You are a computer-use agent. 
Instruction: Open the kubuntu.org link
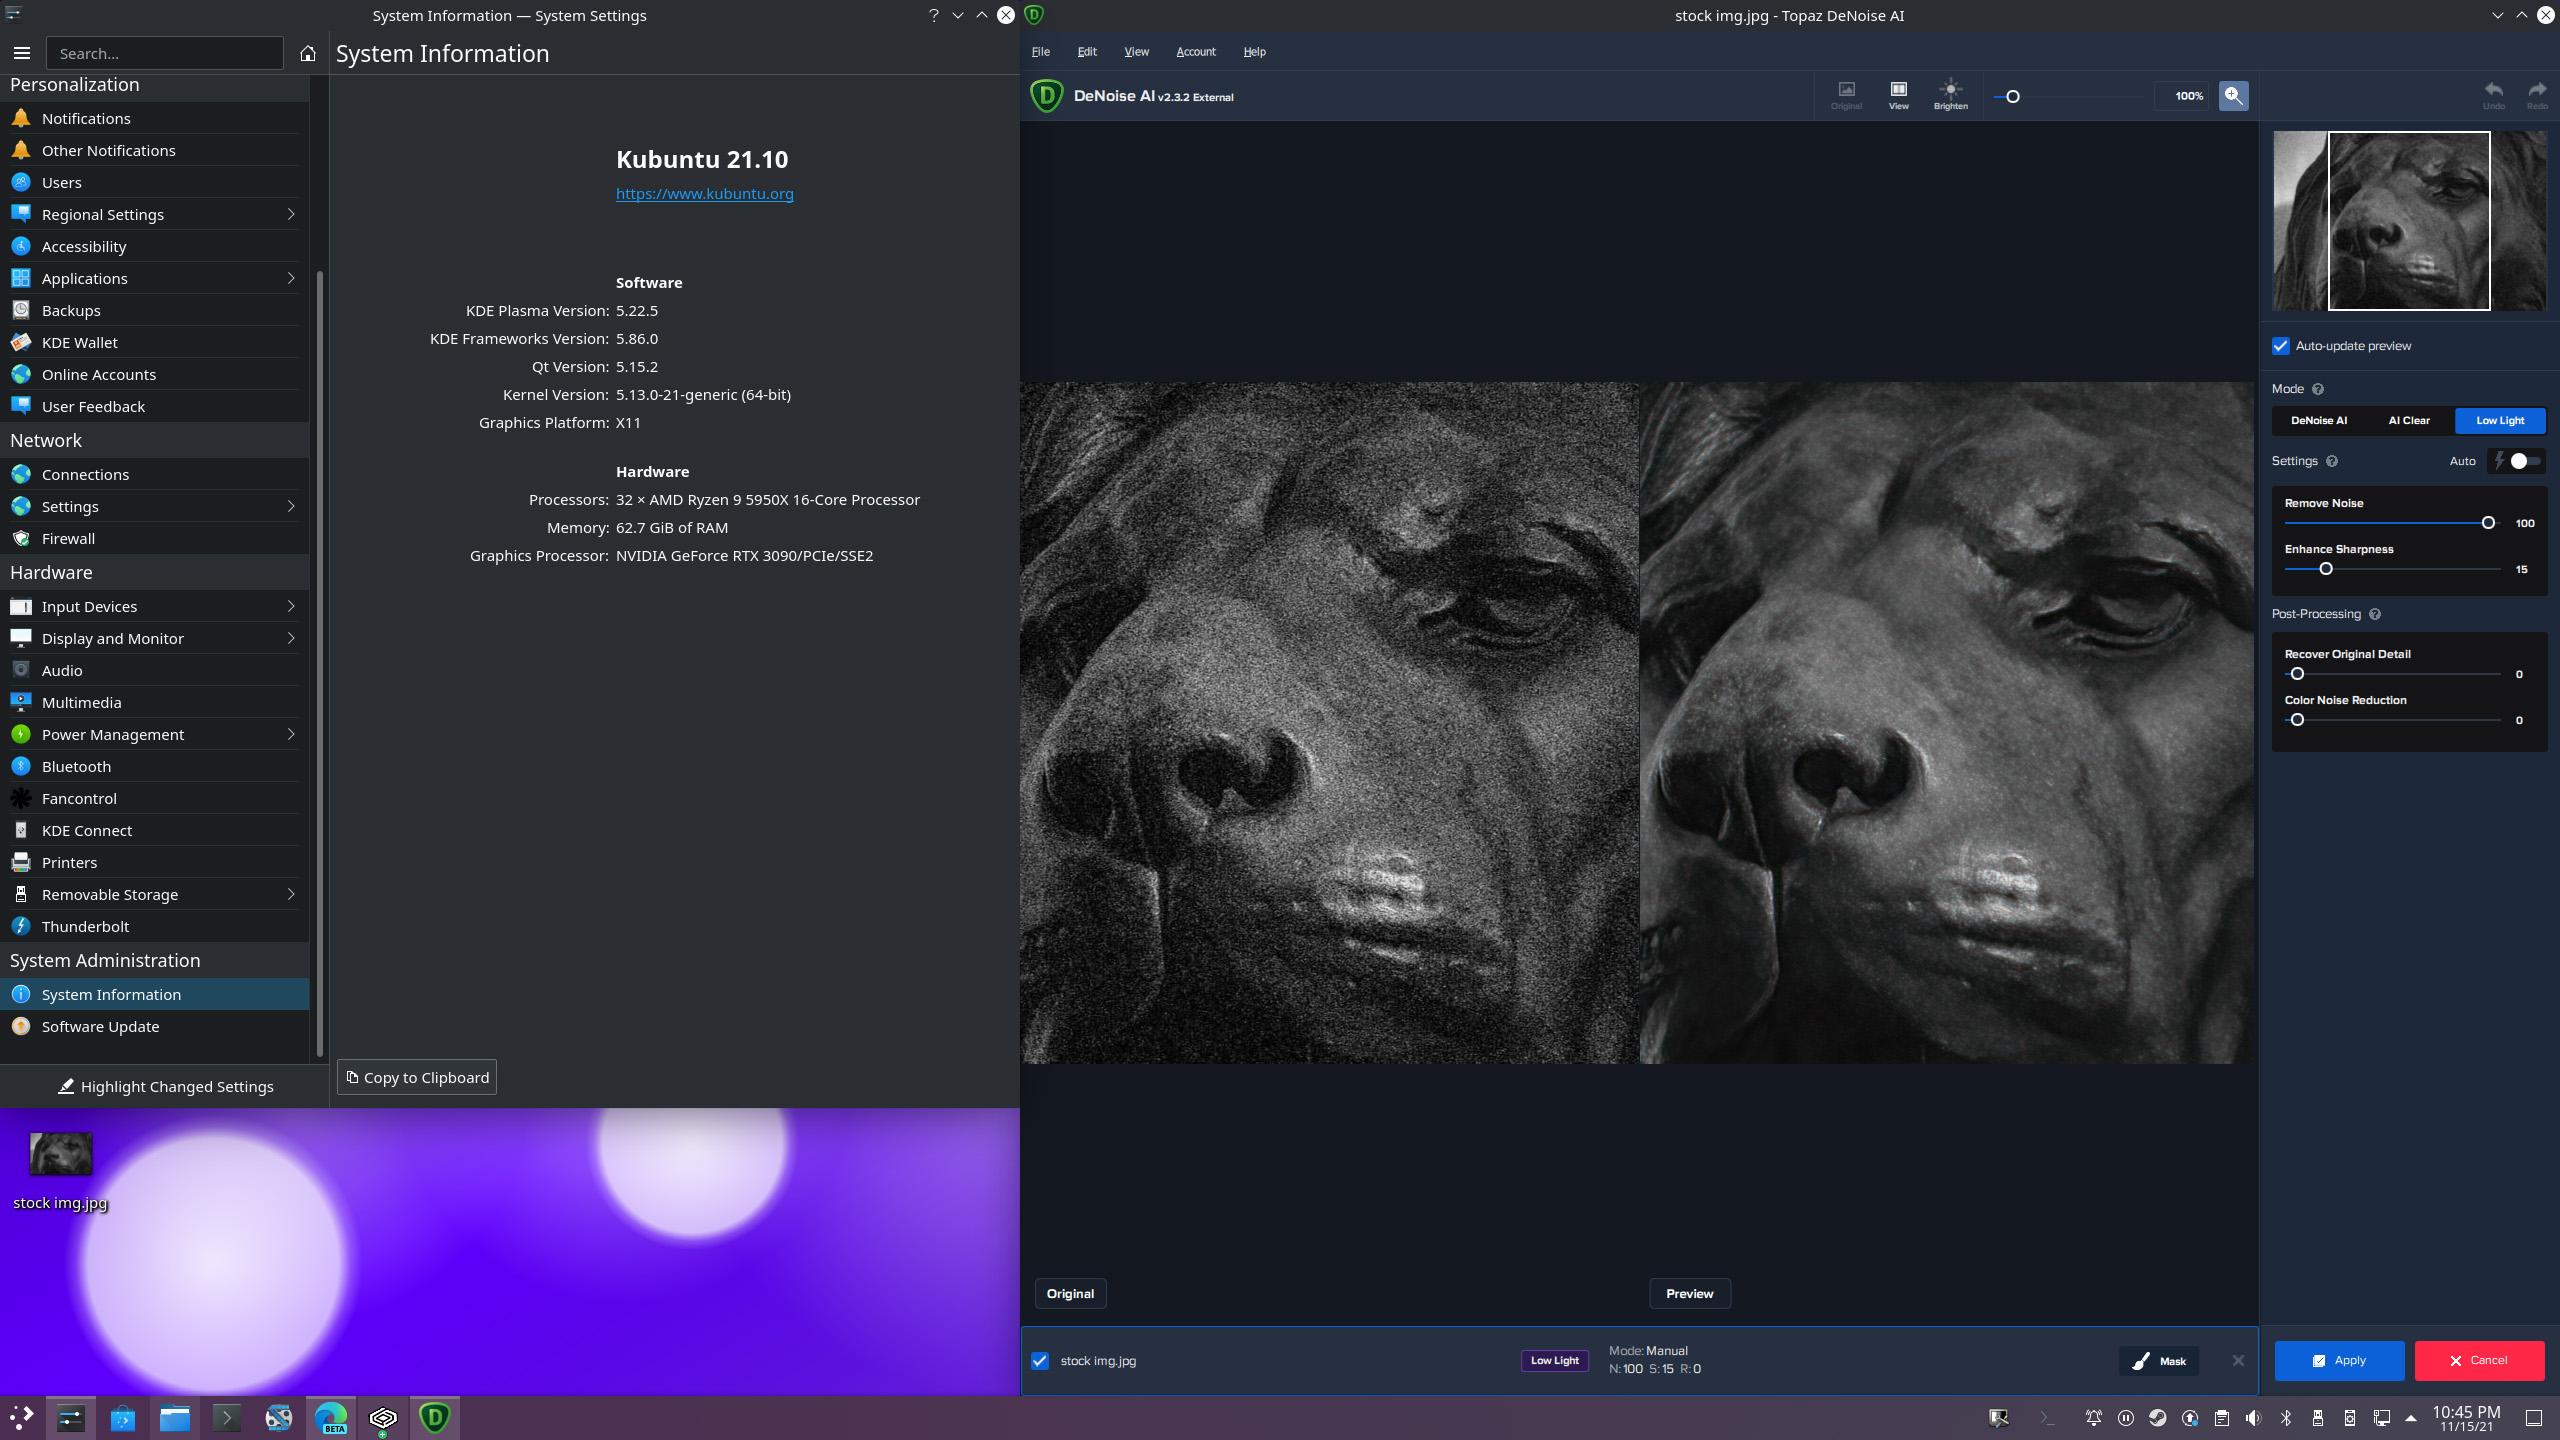704,193
